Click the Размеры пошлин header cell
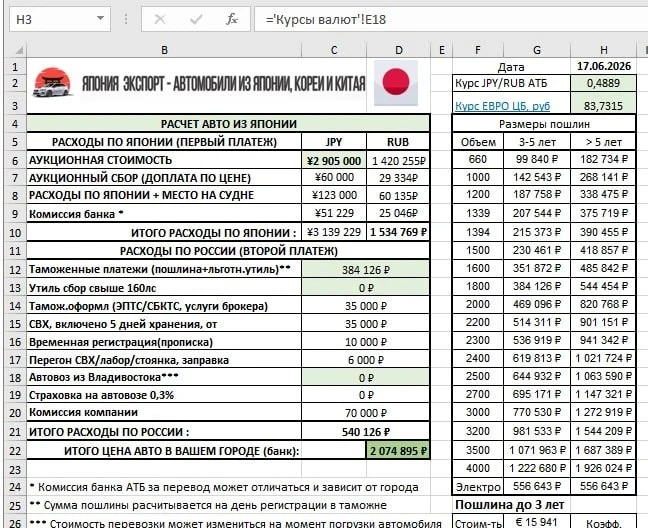648x528 pixels. pyautogui.click(x=544, y=124)
